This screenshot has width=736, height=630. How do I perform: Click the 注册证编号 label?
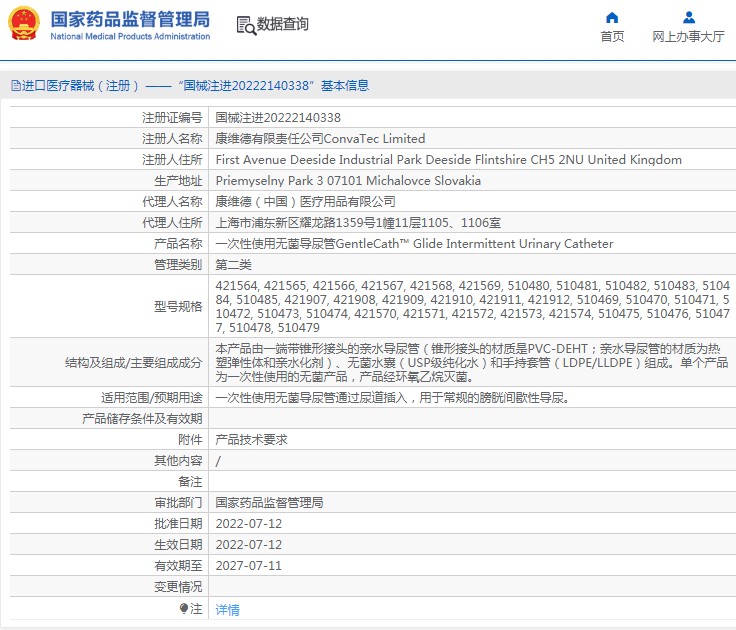pos(172,117)
